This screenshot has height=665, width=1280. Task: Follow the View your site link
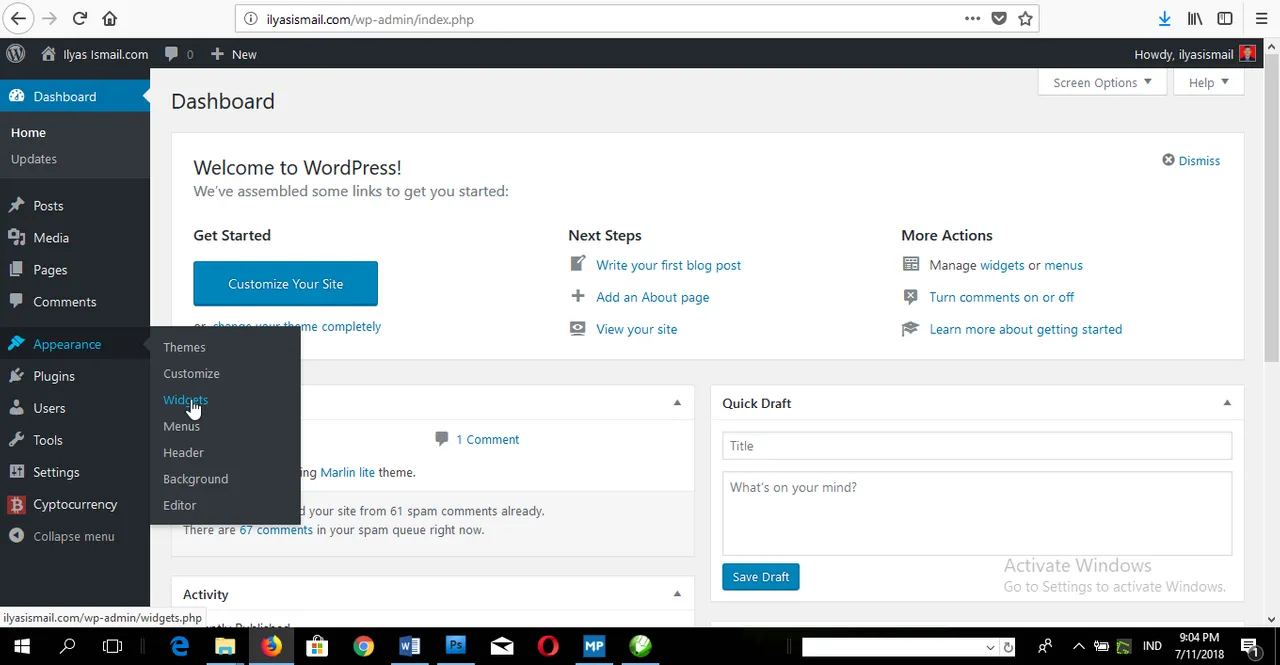coord(636,329)
